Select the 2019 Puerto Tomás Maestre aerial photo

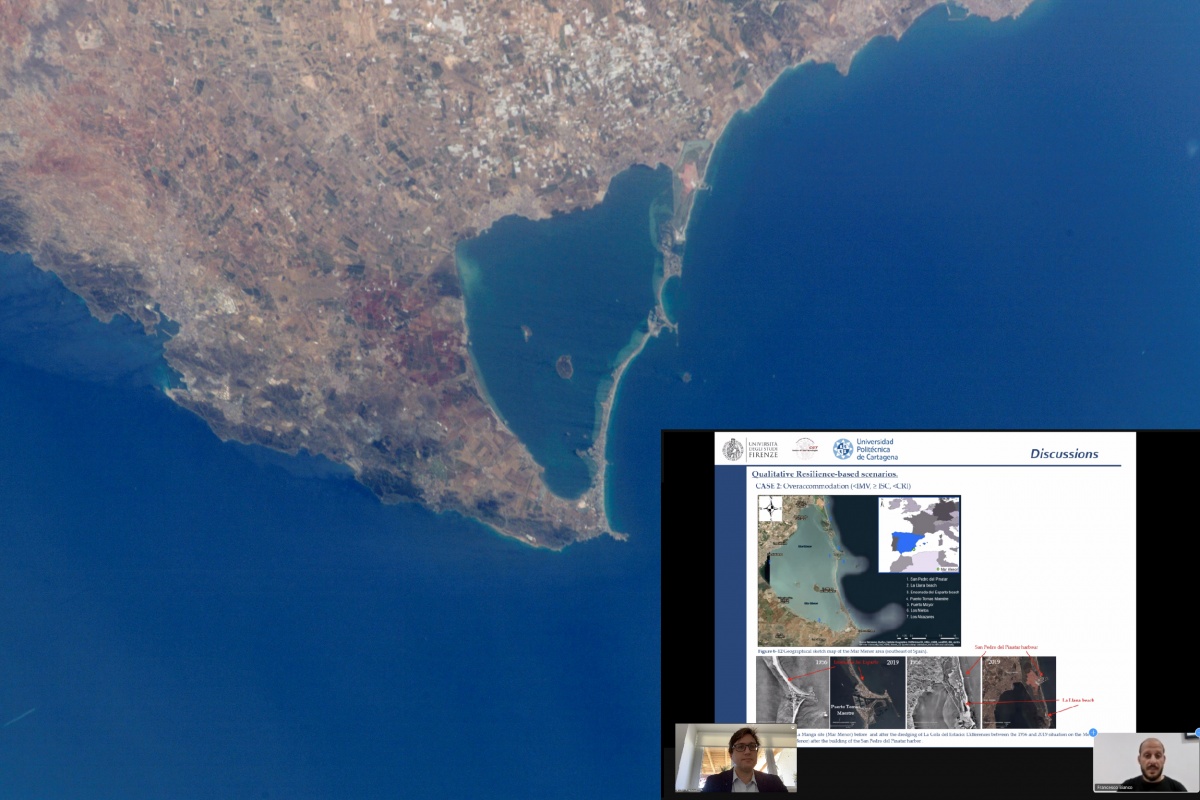(x=866, y=690)
